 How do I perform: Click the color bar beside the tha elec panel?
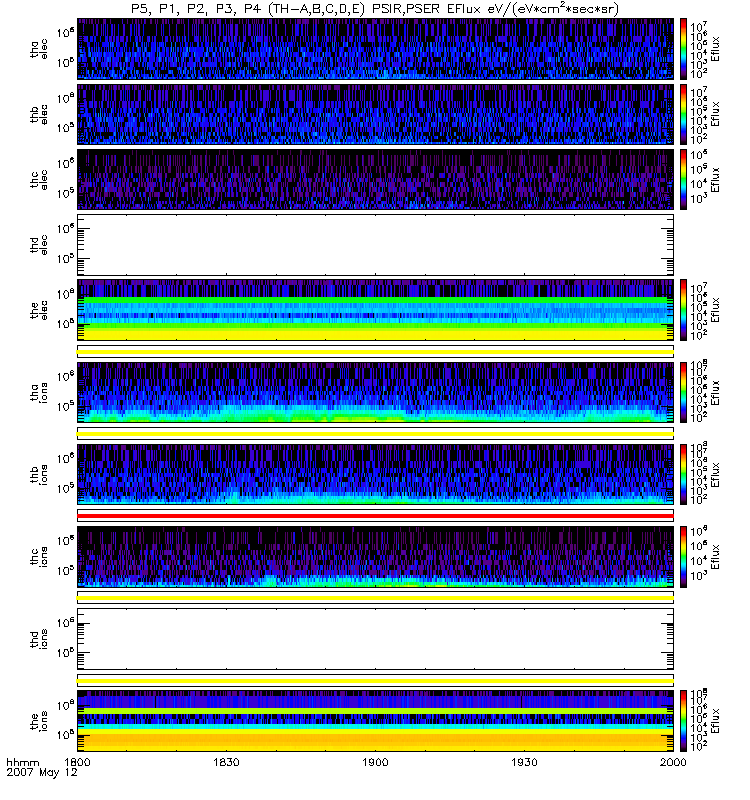683,49
